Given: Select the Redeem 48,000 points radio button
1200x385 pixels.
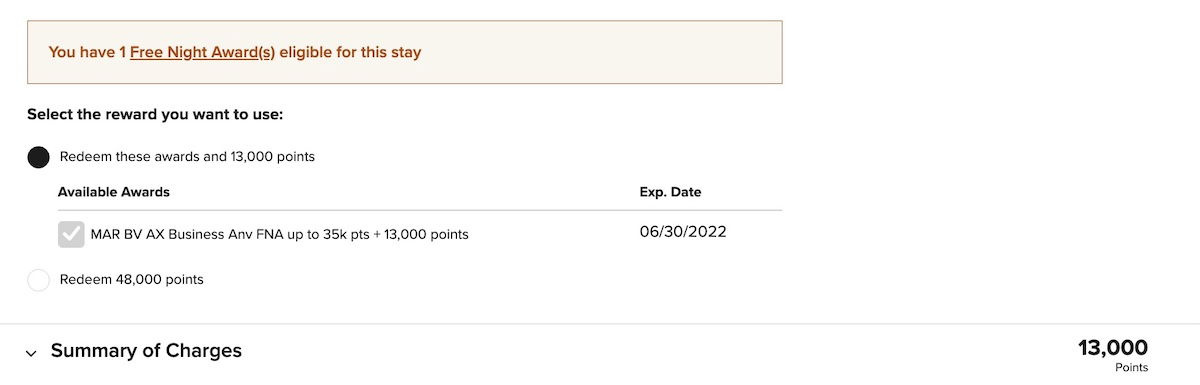Looking at the screenshot, I should coord(38,280).
